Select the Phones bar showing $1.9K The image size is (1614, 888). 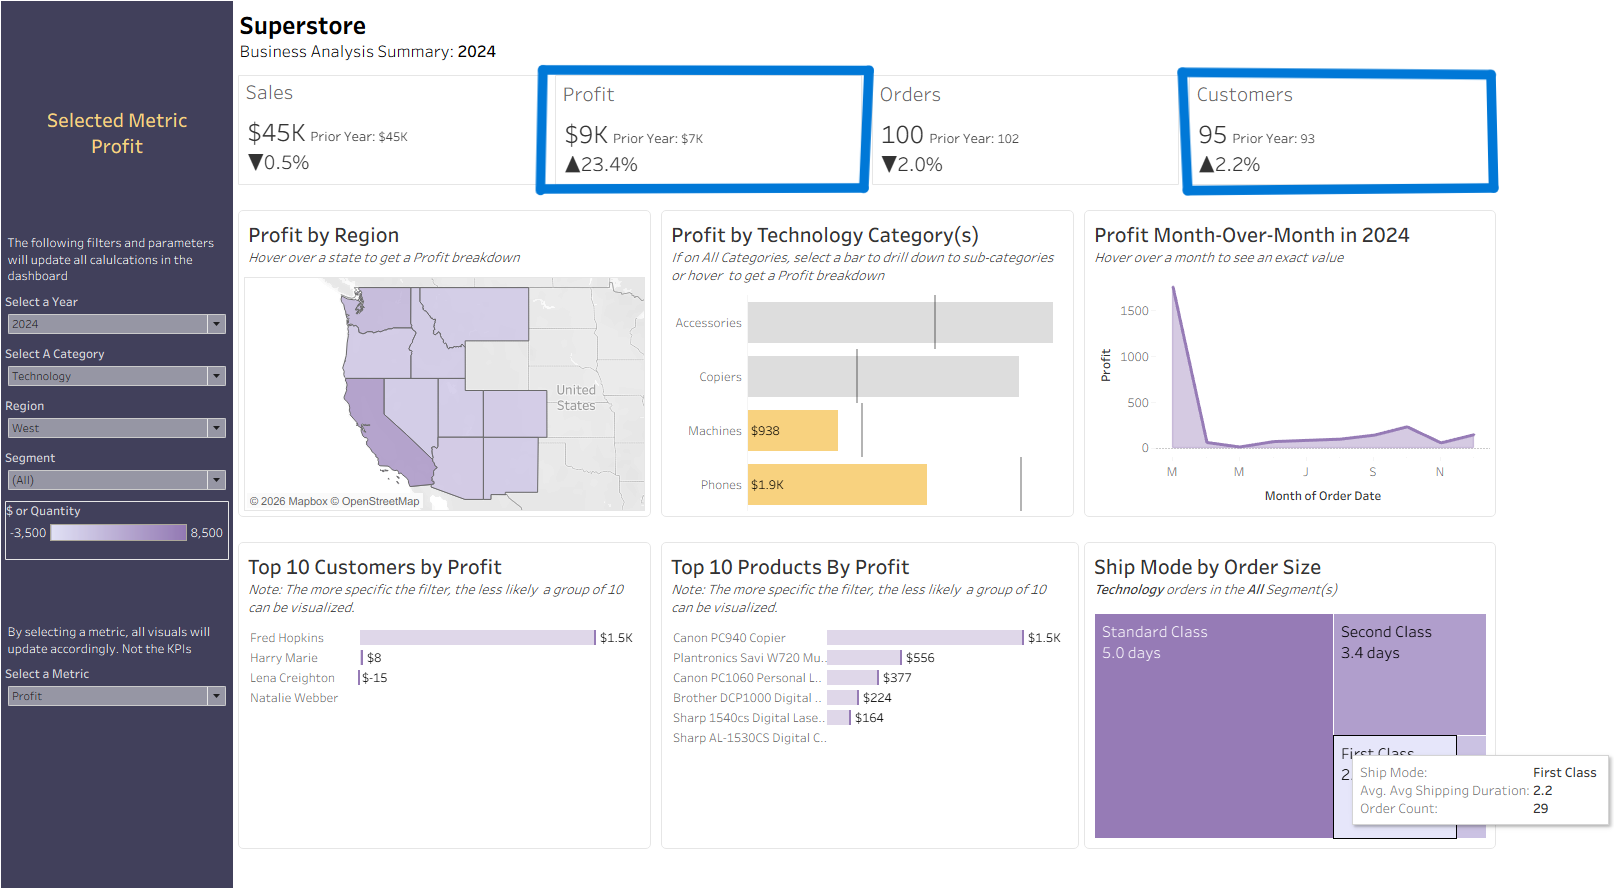tap(837, 484)
